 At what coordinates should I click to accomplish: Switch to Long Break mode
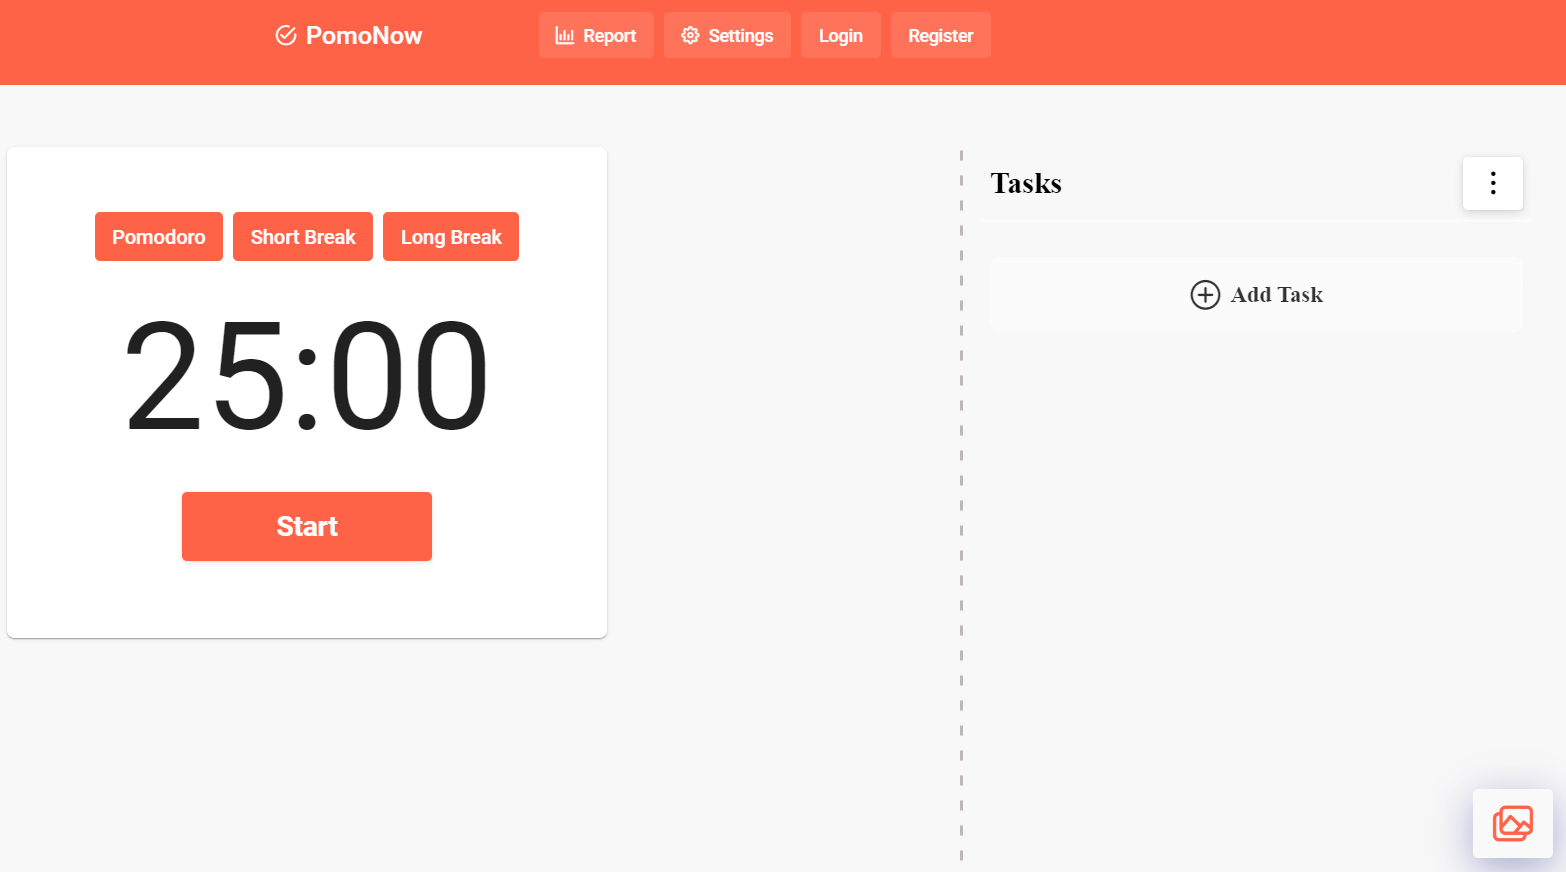coord(450,236)
